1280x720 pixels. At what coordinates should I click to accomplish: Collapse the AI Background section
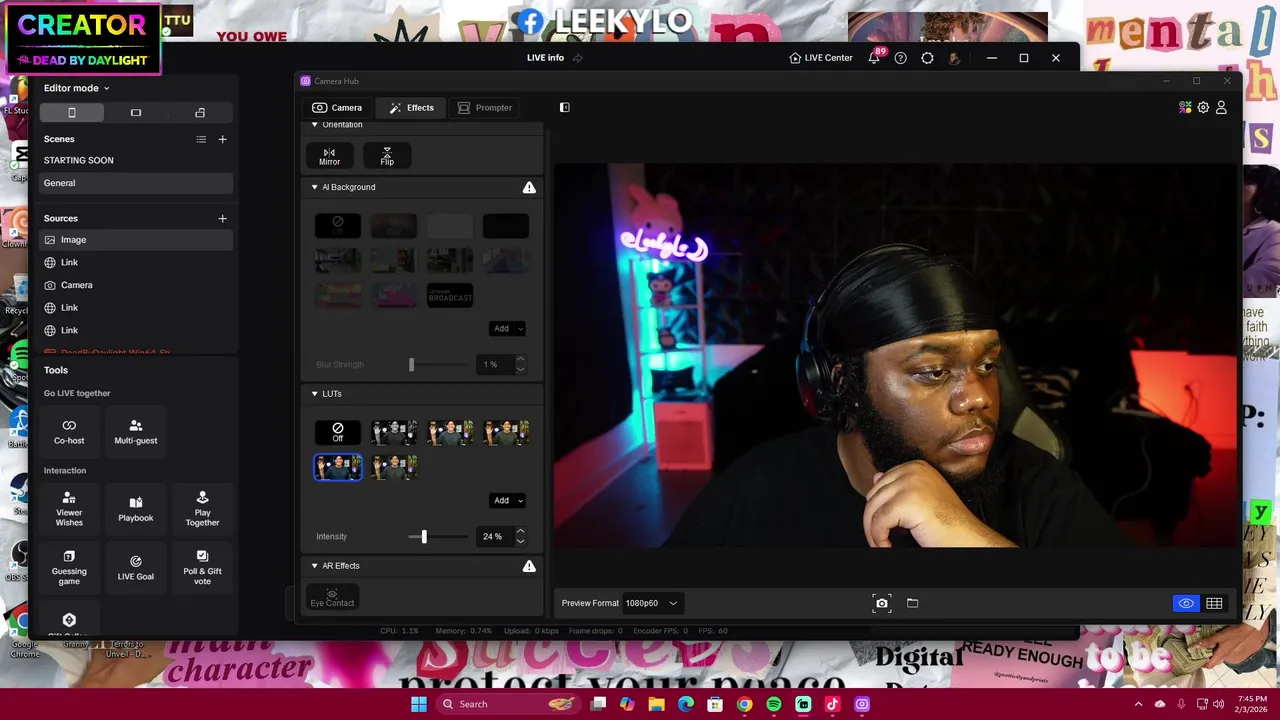point(314,187)
